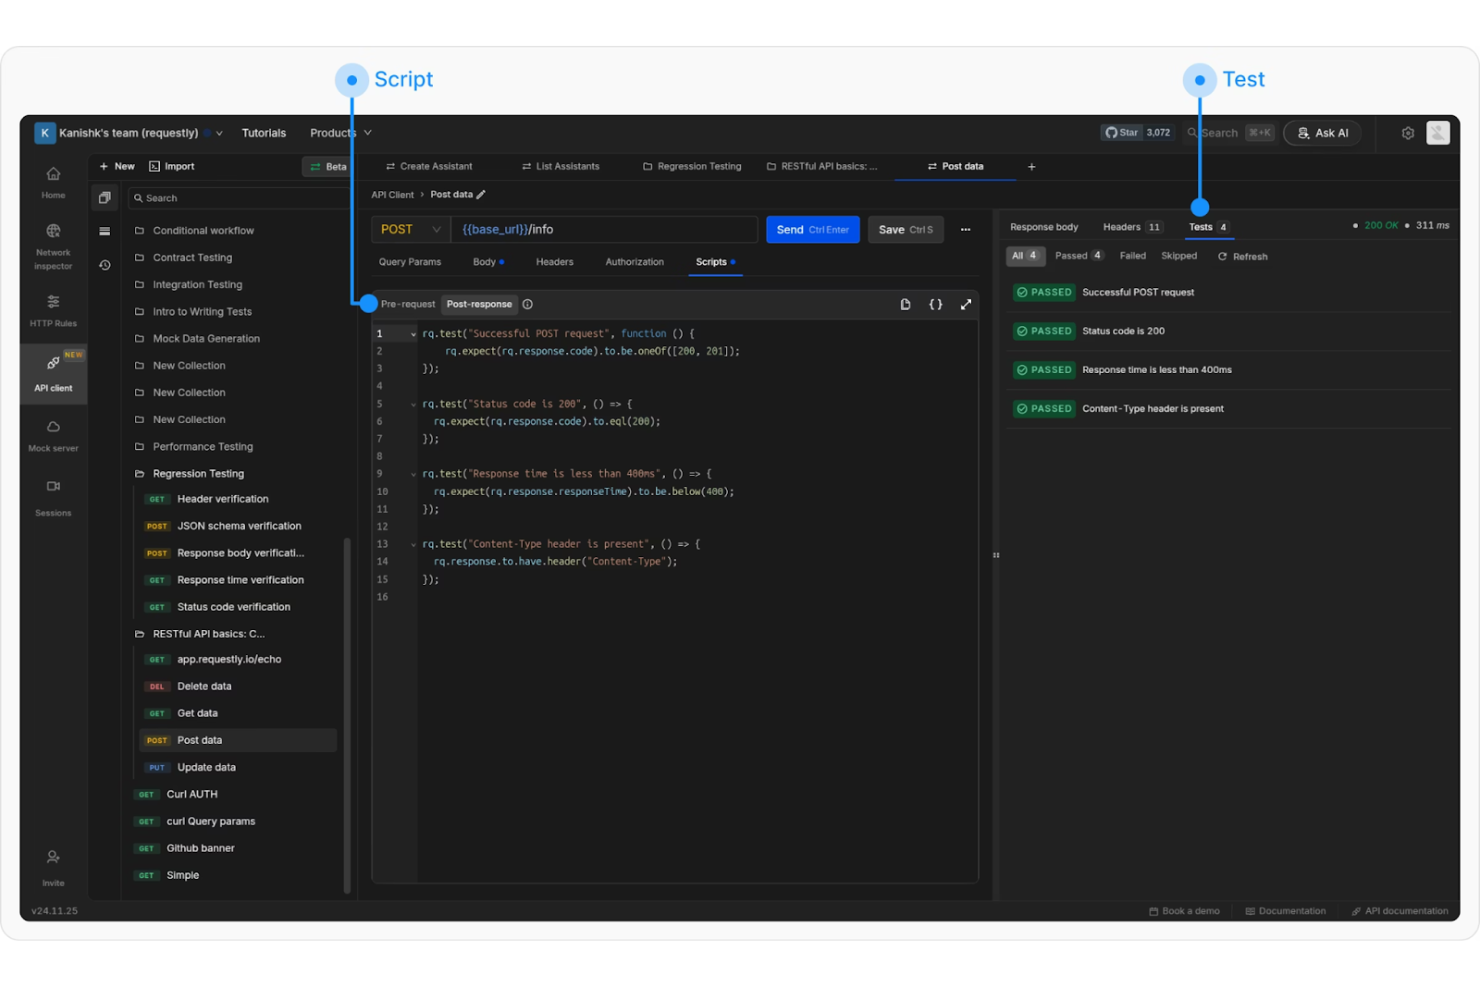The width and height of the screenshot is (1480, 987).
Task: Open Sessions from the left sidebar
Action: pos(53,497)
